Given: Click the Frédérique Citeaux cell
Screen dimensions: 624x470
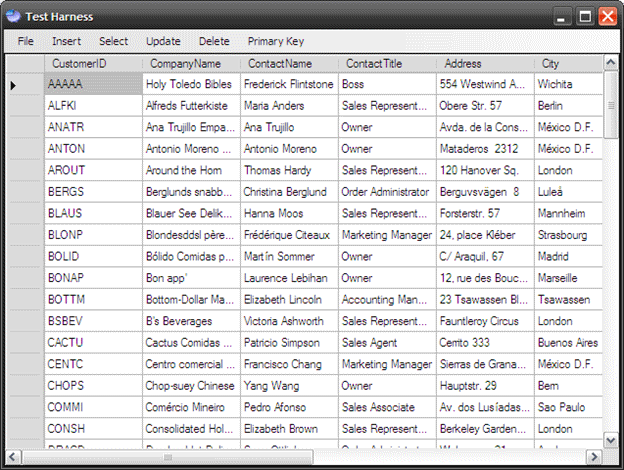Looking at the screenshot, I should (x=289, y=234).
